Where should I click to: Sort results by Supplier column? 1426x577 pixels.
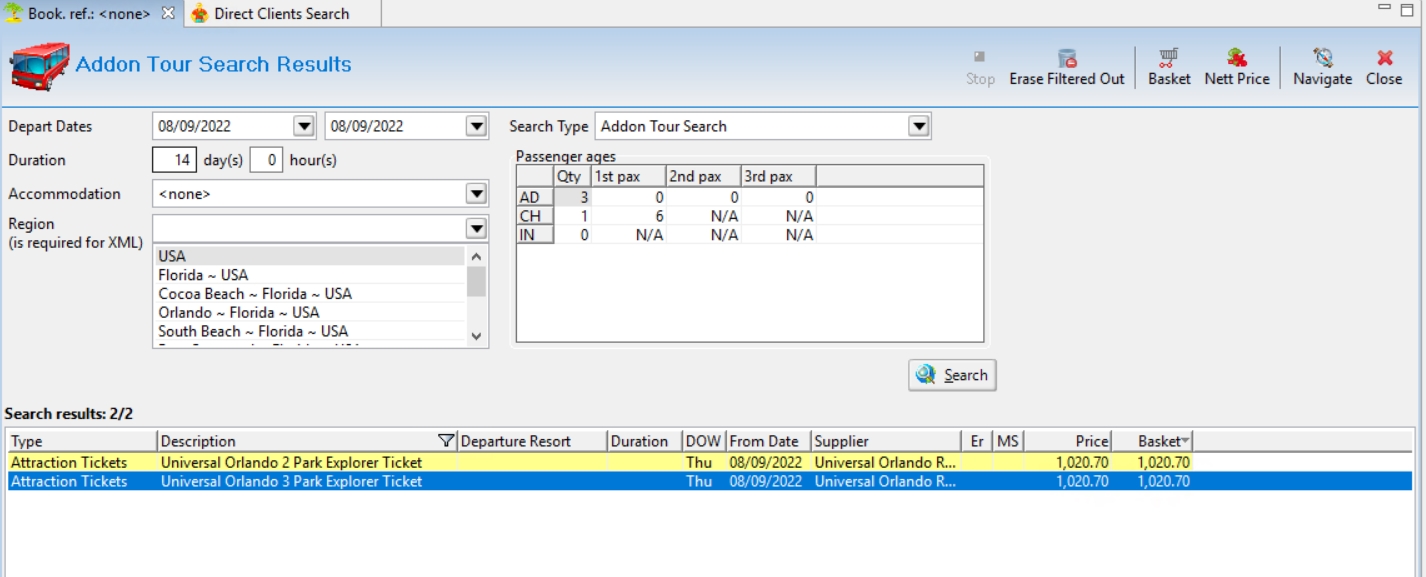pos(886,441)
